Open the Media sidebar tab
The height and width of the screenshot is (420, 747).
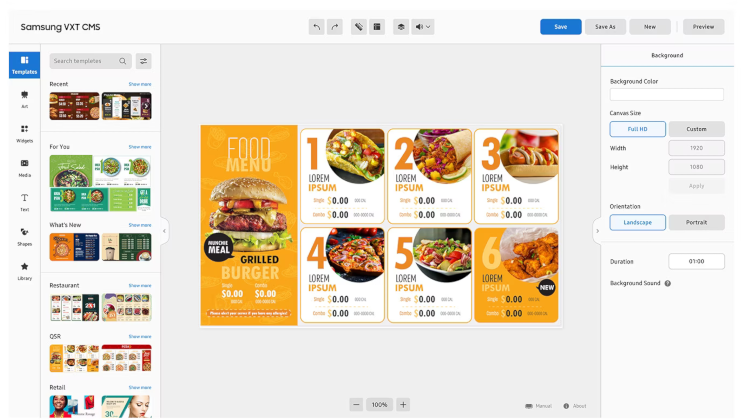pyautogui.click(x=24, y=168)
